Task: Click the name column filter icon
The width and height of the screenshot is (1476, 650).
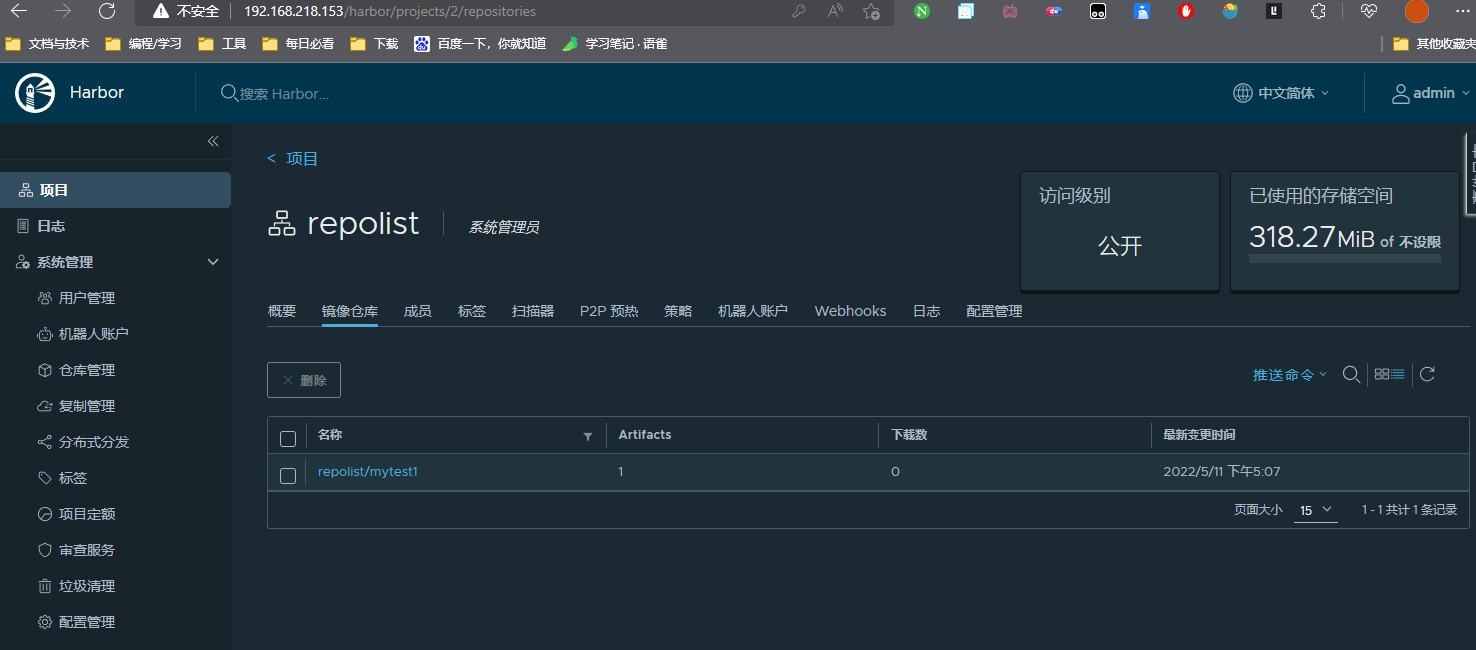Action: click(x=588, y=436)
